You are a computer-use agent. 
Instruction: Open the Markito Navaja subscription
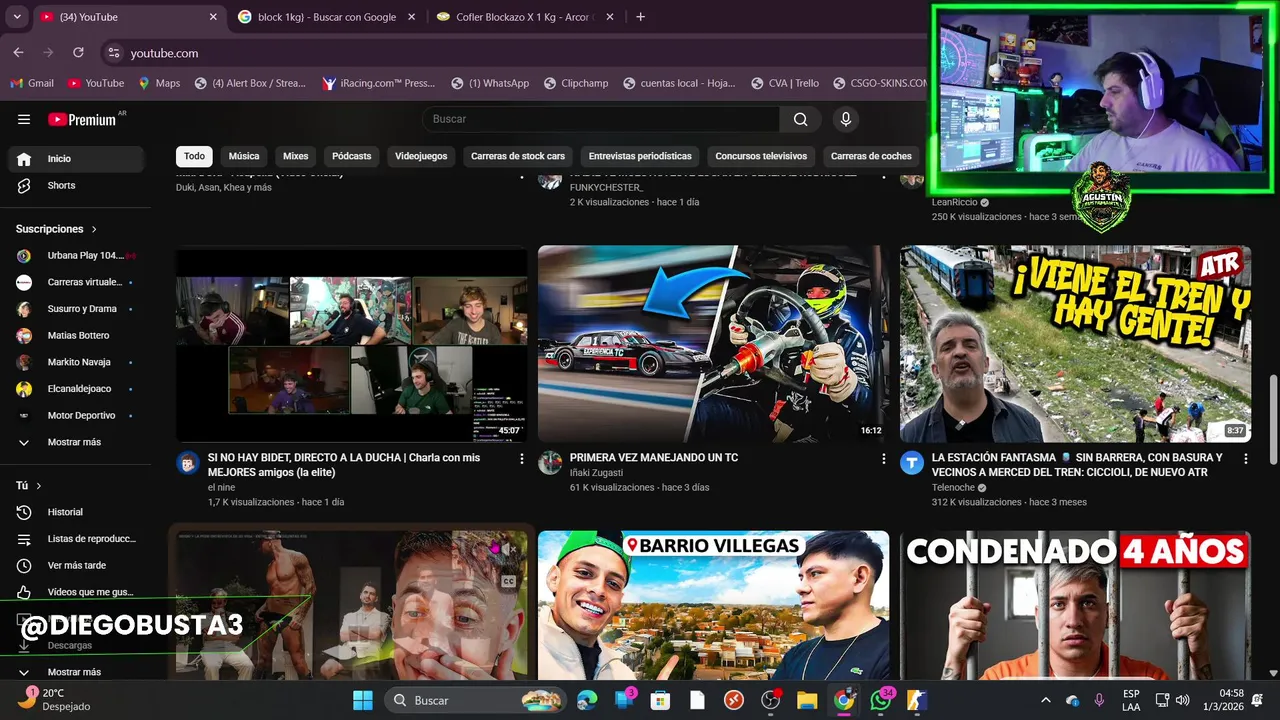76,362
